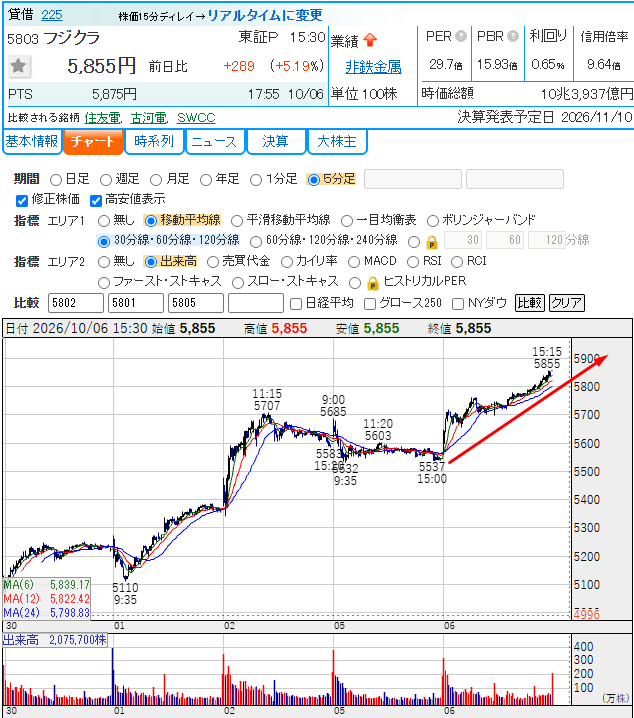Select the custom 分線 locked radio
The height and width of the screenshot is (718, 634).
coord(414,241)
